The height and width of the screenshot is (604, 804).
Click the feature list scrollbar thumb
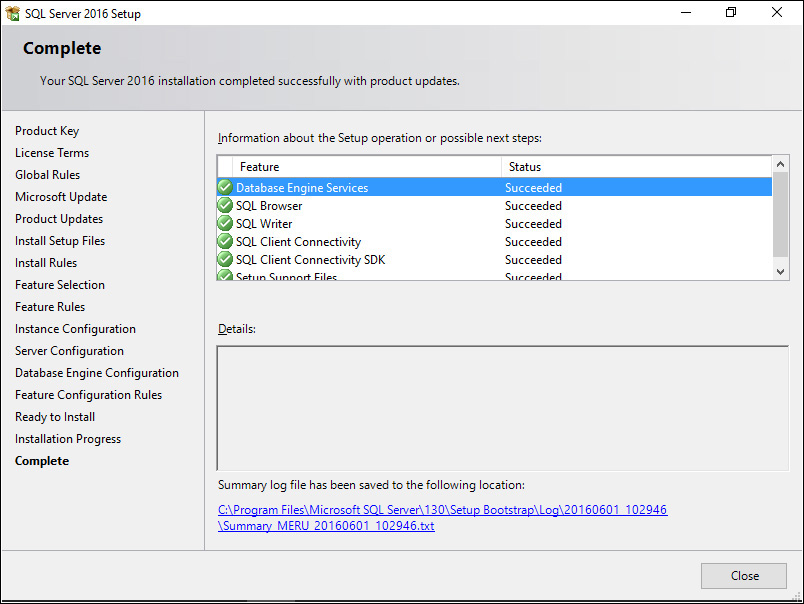click(781, 214)
